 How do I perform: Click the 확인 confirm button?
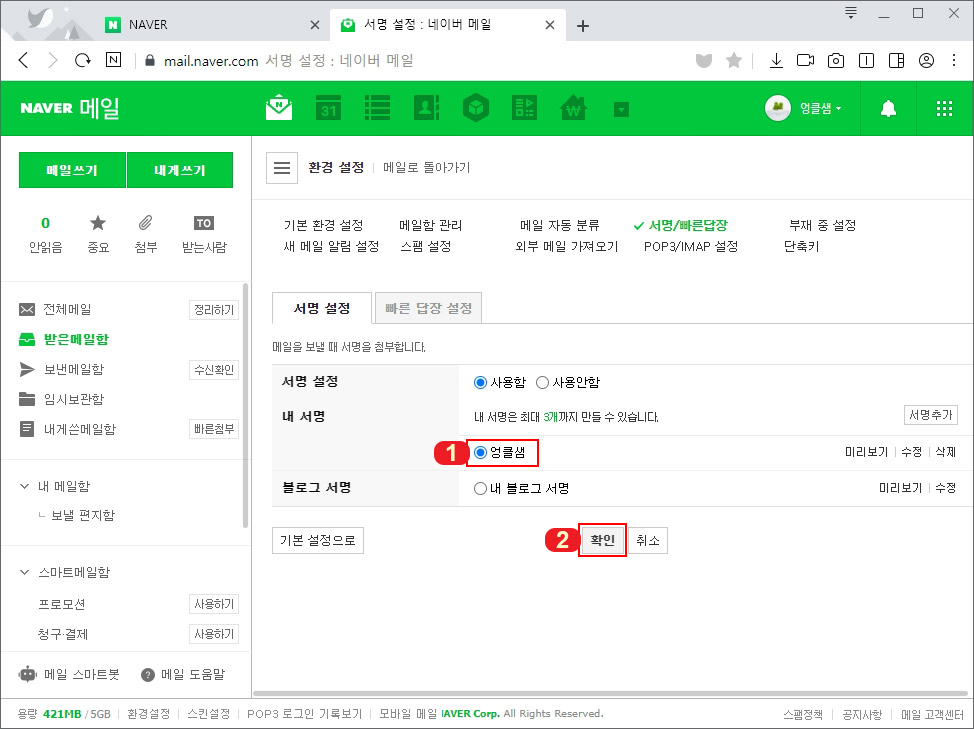(602, 539)
